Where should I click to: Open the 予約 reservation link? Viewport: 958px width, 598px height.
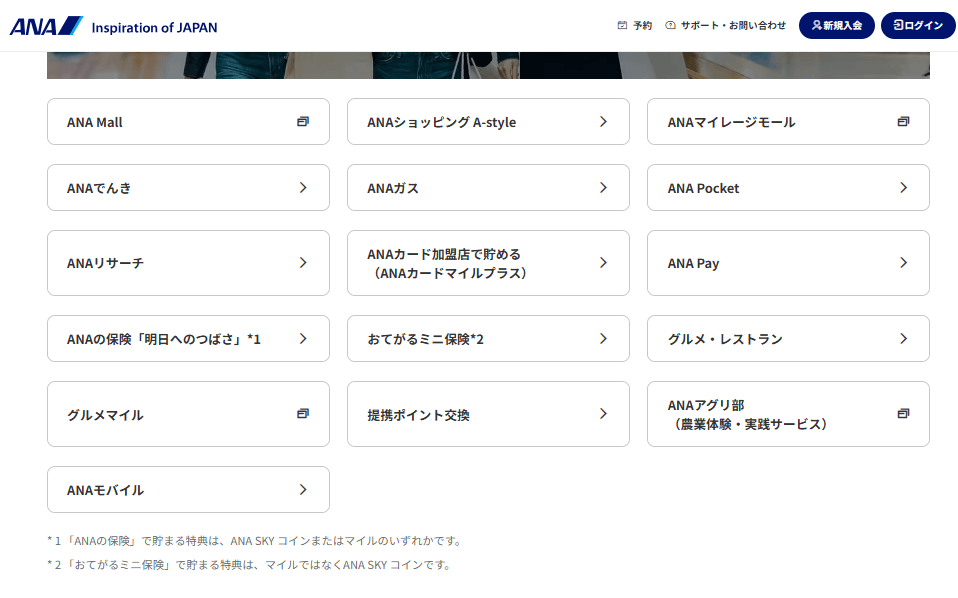tap(635, 26)
